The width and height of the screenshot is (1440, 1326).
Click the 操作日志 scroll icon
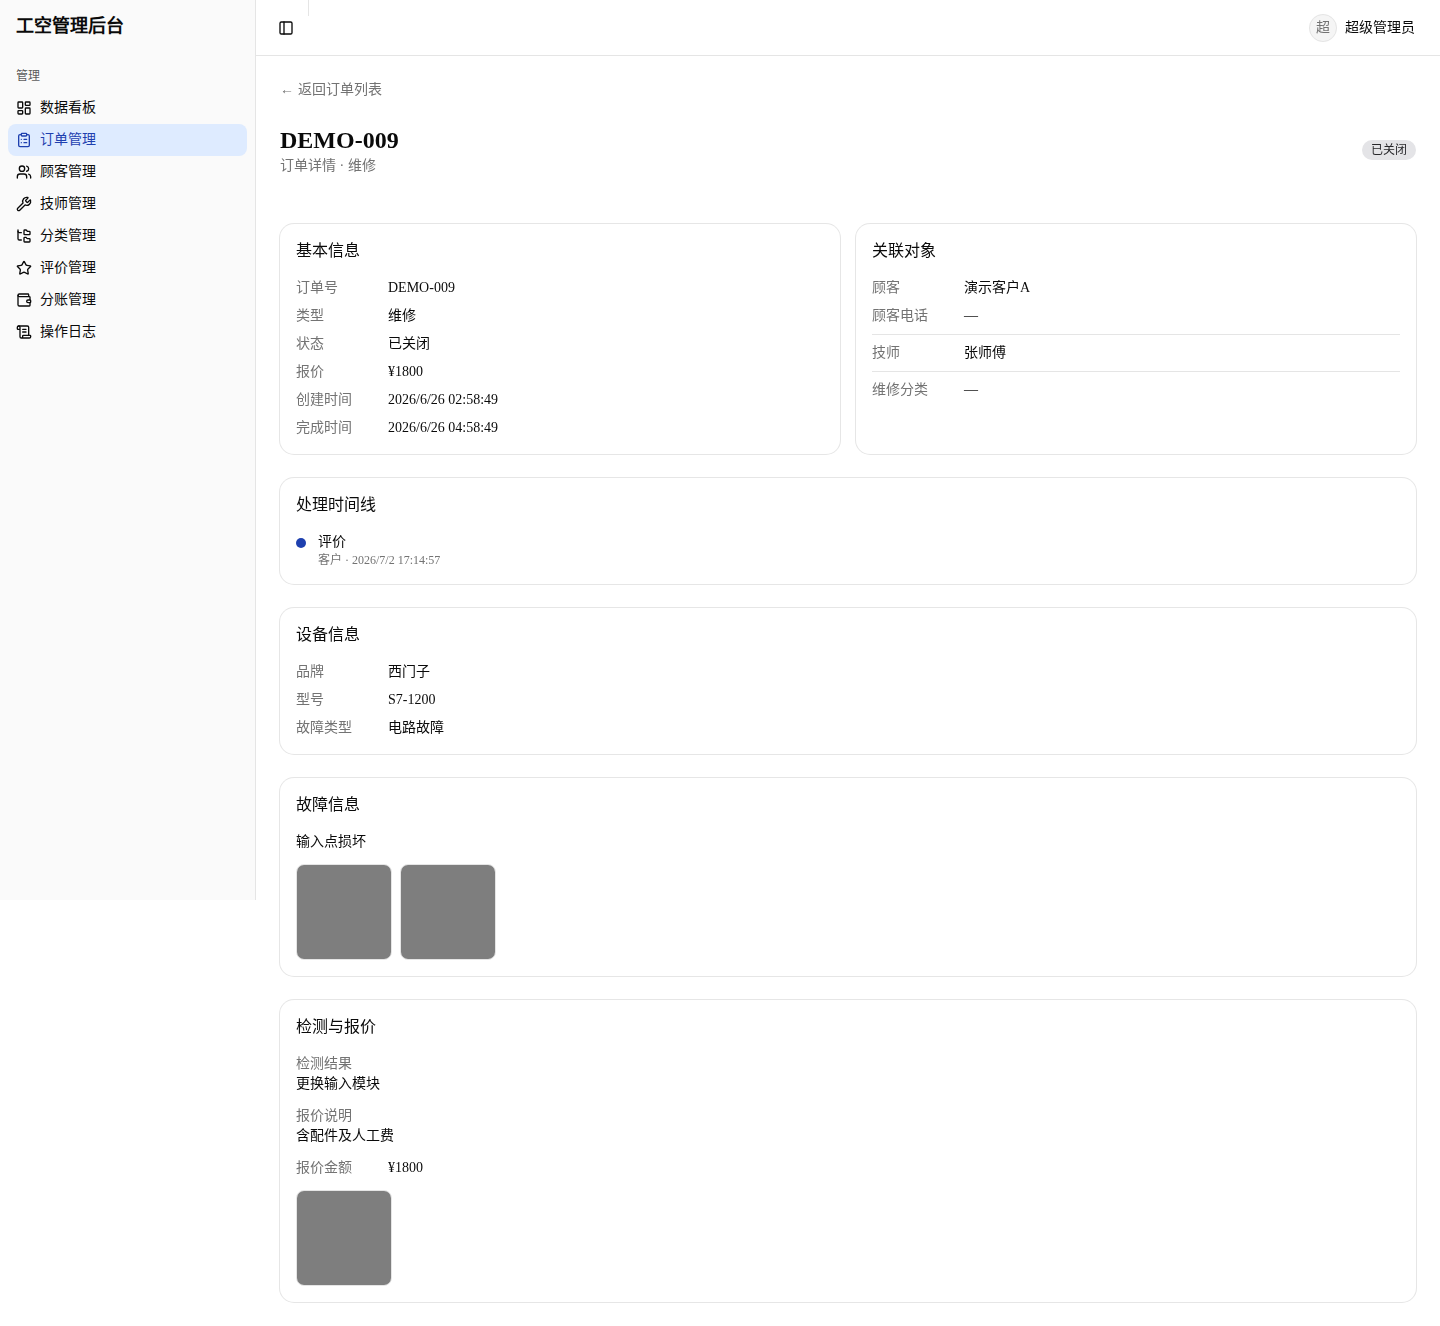24,332
